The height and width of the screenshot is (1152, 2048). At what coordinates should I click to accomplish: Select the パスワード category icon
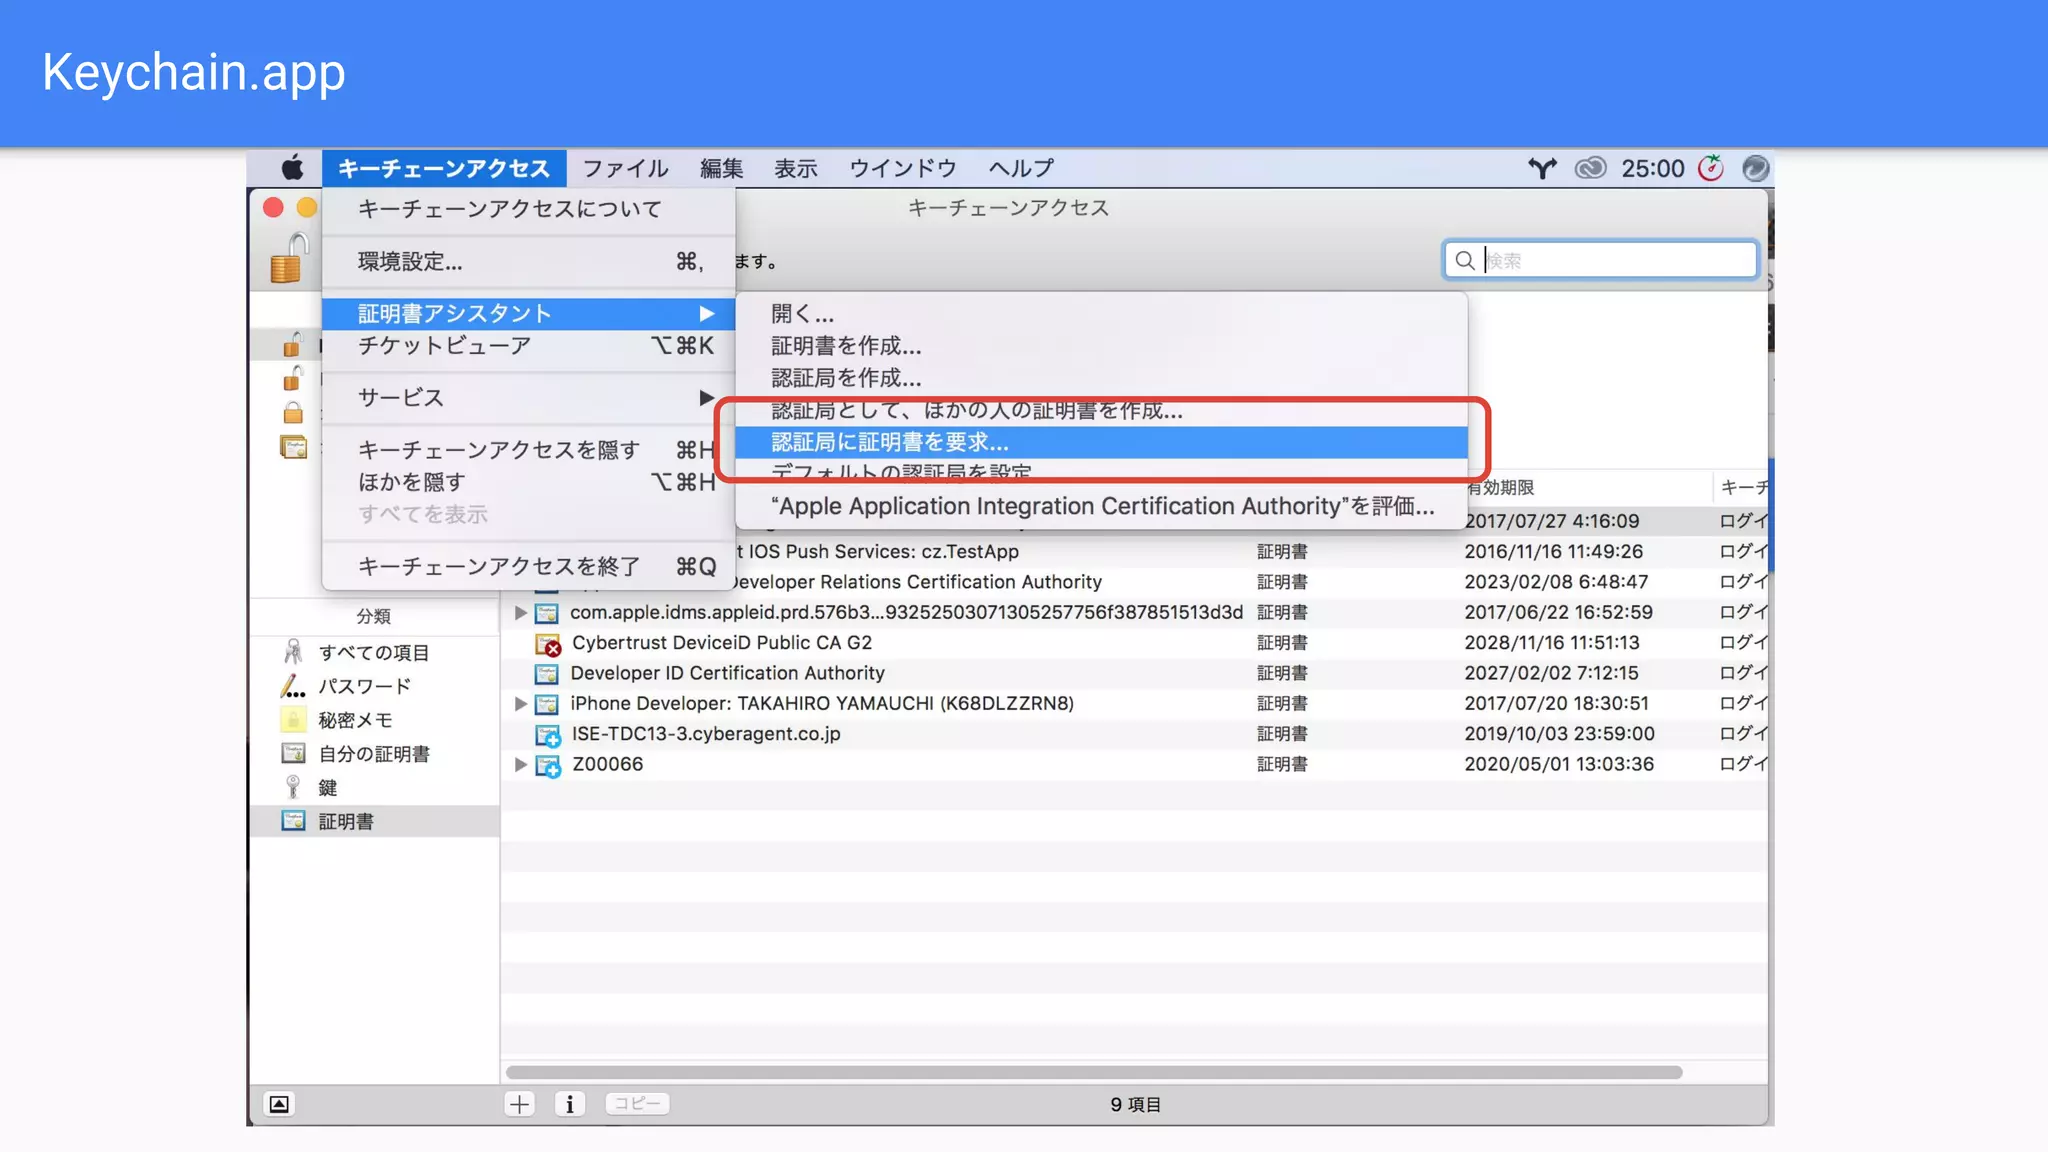pyautogui.click(x=293, y=686)
